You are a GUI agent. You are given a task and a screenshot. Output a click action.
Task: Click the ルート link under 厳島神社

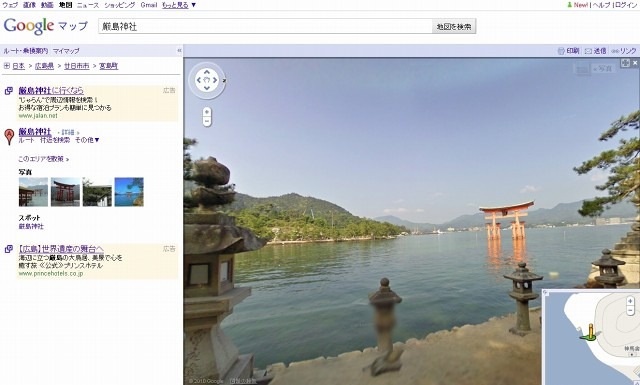pyautogui.click(x=26, y=140)
